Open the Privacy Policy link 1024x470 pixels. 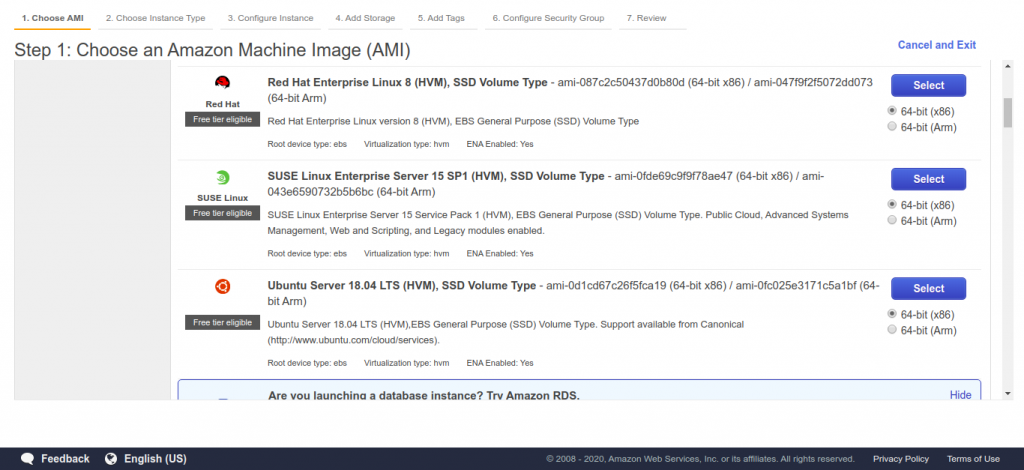(901, 458)
